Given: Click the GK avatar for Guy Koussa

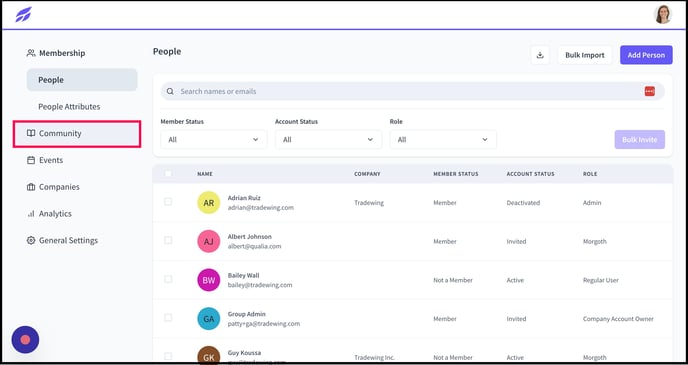Looking at the screenshot, I should (x=208, y=355).
